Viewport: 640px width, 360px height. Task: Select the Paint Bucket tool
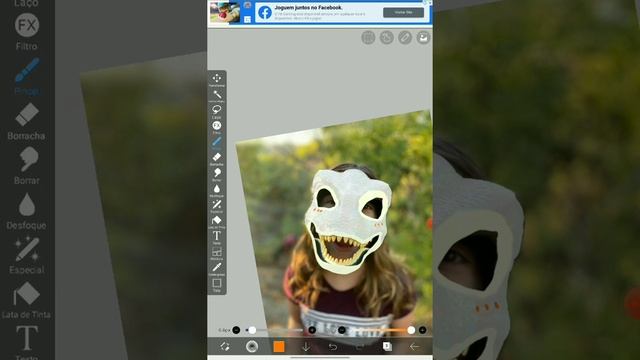coord(217,221)
